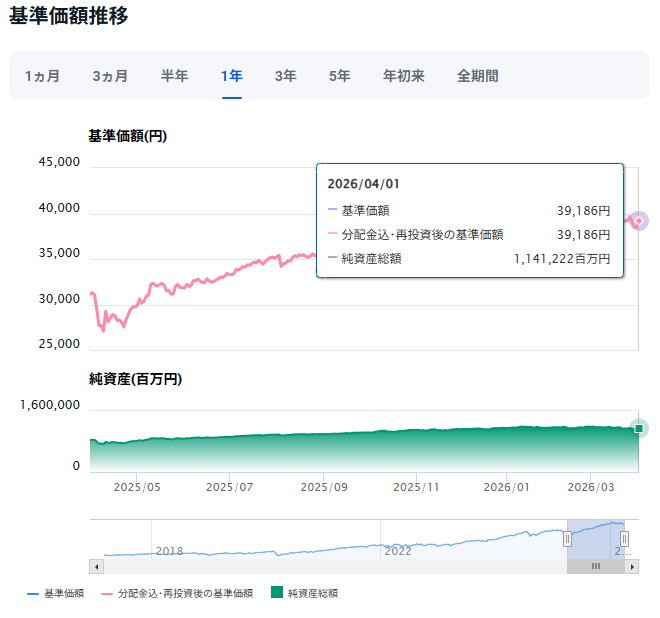Select the 年初来 tab

tap(403, 76)
